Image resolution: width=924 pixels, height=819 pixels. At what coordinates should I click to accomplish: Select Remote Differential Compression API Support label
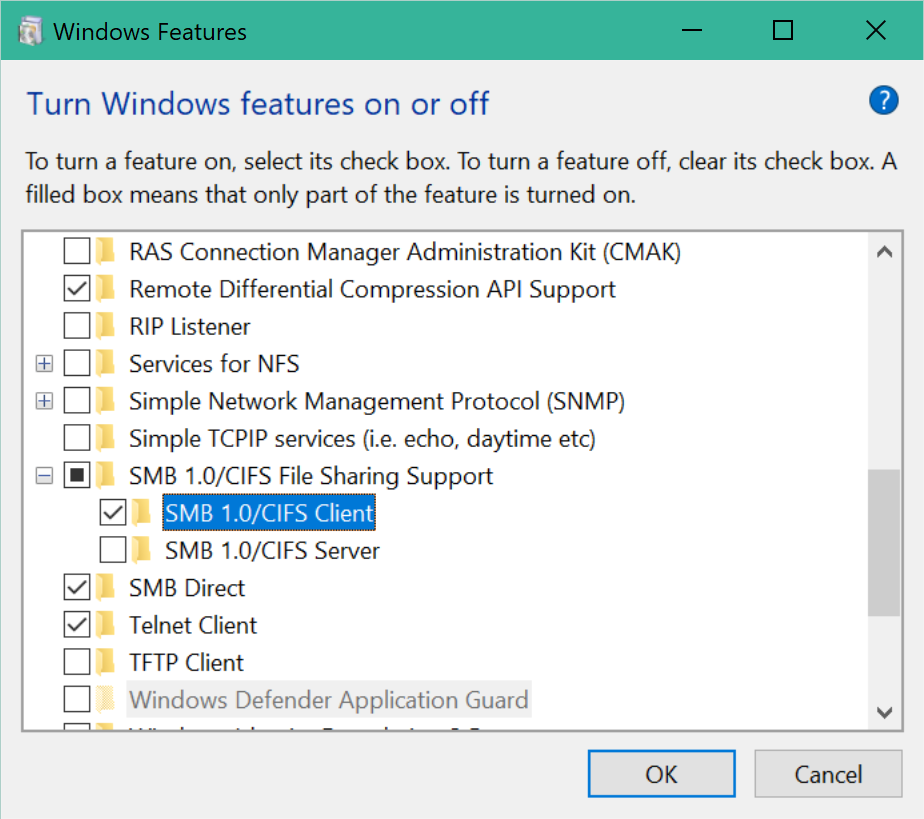(372, 289)
